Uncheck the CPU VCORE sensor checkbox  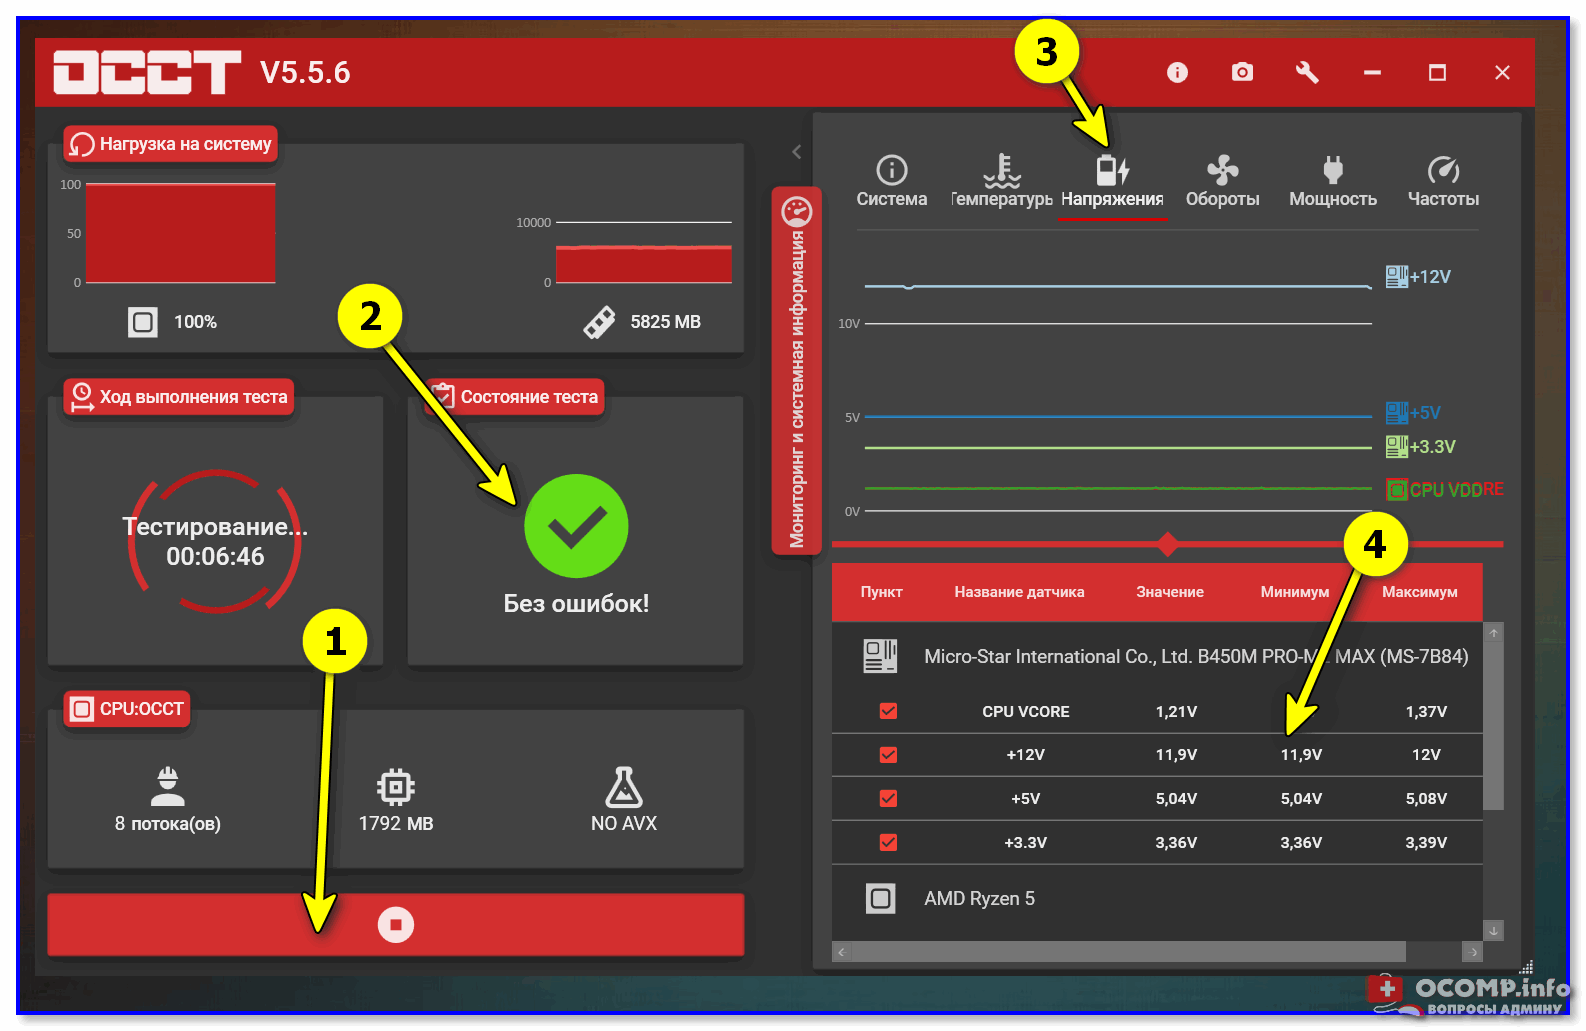click(888, 711)
